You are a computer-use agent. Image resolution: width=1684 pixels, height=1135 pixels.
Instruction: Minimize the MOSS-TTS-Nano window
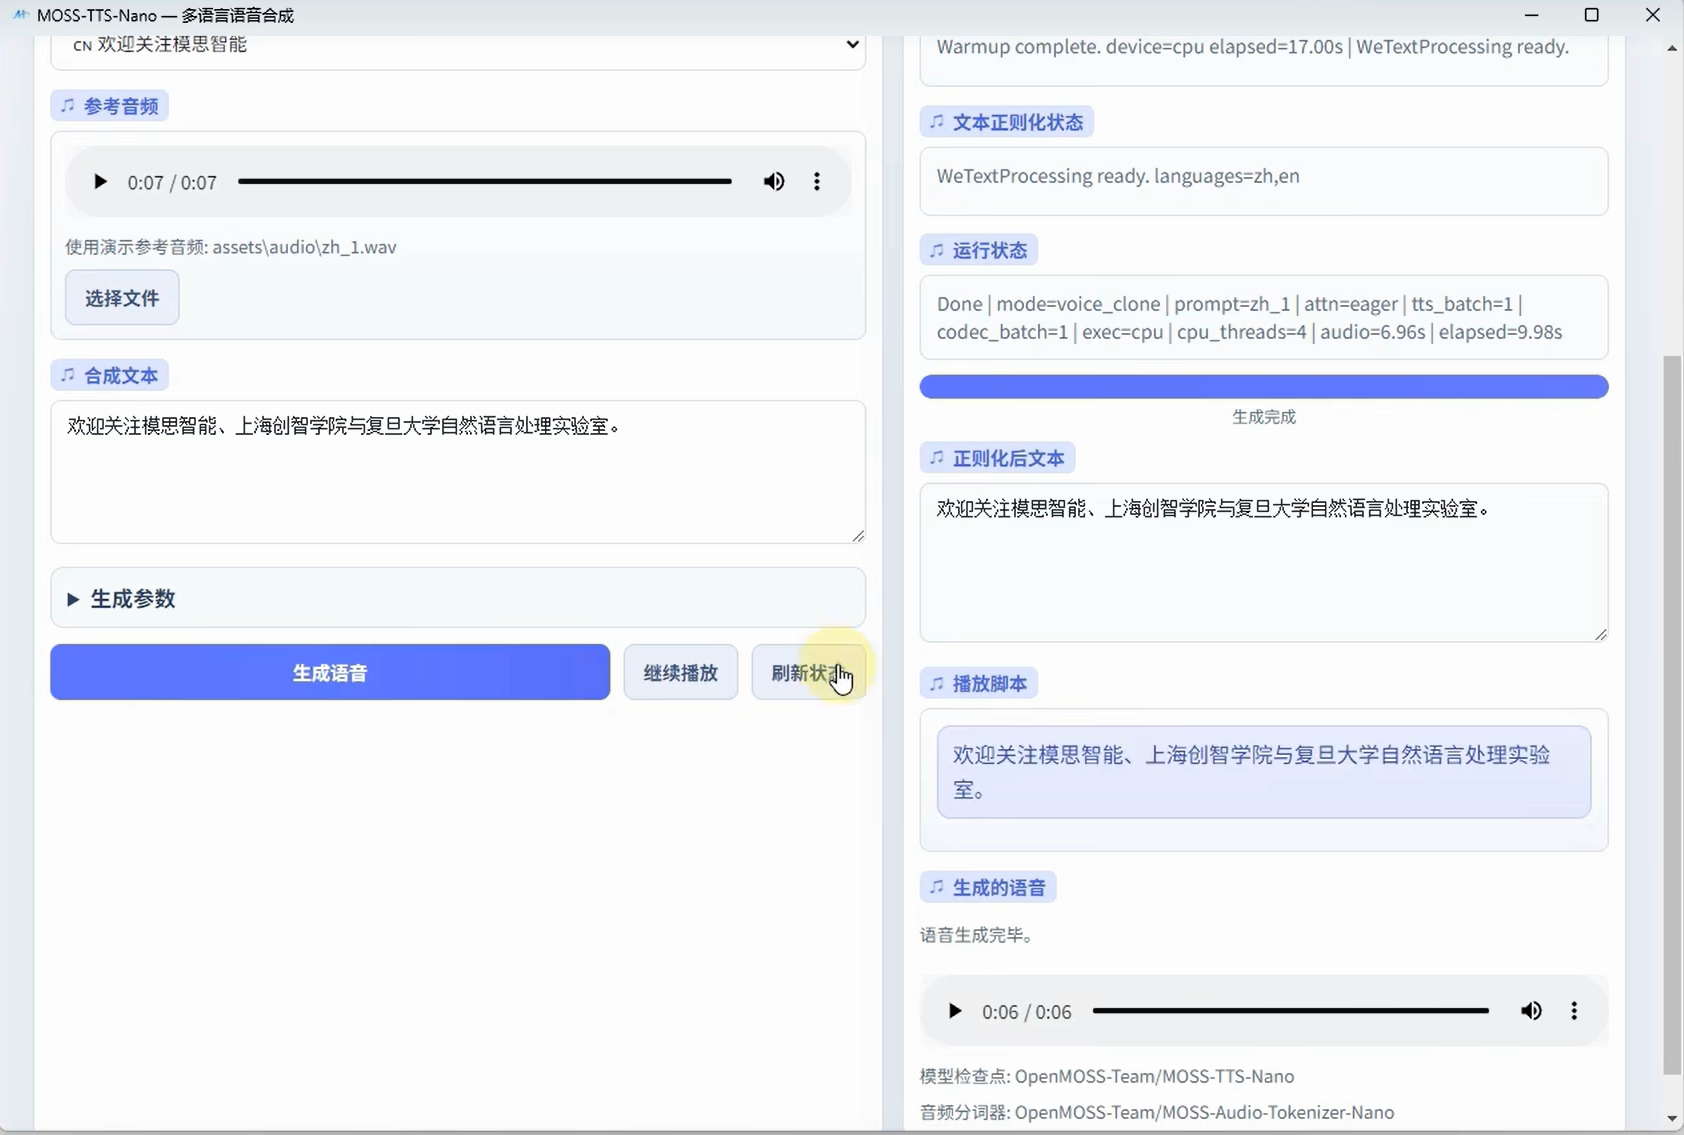click(1531, 15)
